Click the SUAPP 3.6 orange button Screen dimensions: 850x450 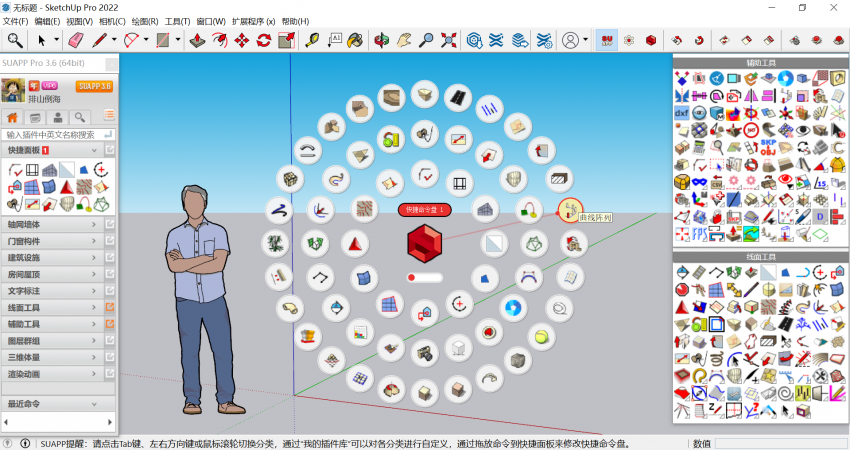pos(94,86)
